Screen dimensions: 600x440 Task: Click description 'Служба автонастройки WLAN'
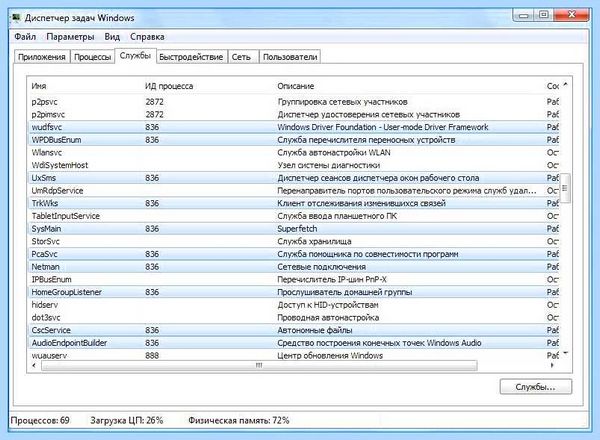point(334,152)
